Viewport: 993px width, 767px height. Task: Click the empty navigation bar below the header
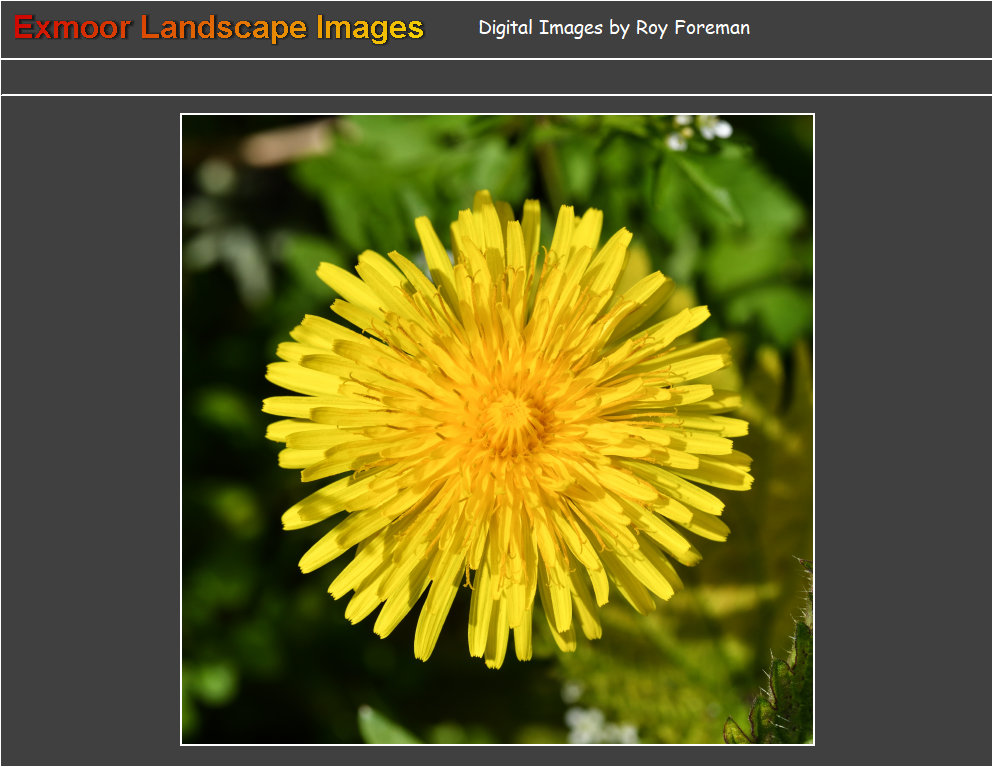[496, 77]
